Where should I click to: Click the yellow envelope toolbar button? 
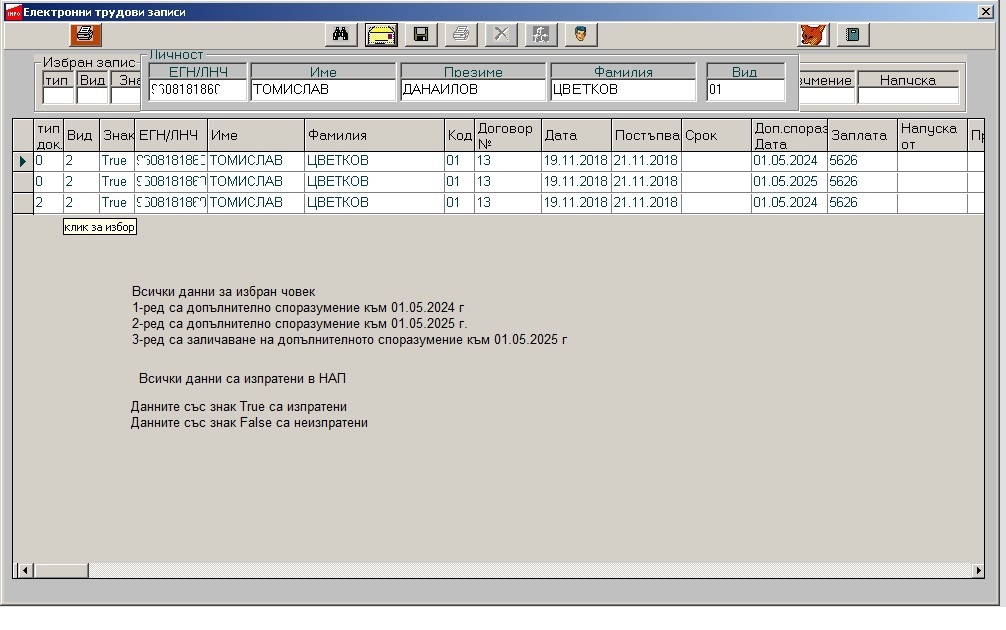point(381,35)
